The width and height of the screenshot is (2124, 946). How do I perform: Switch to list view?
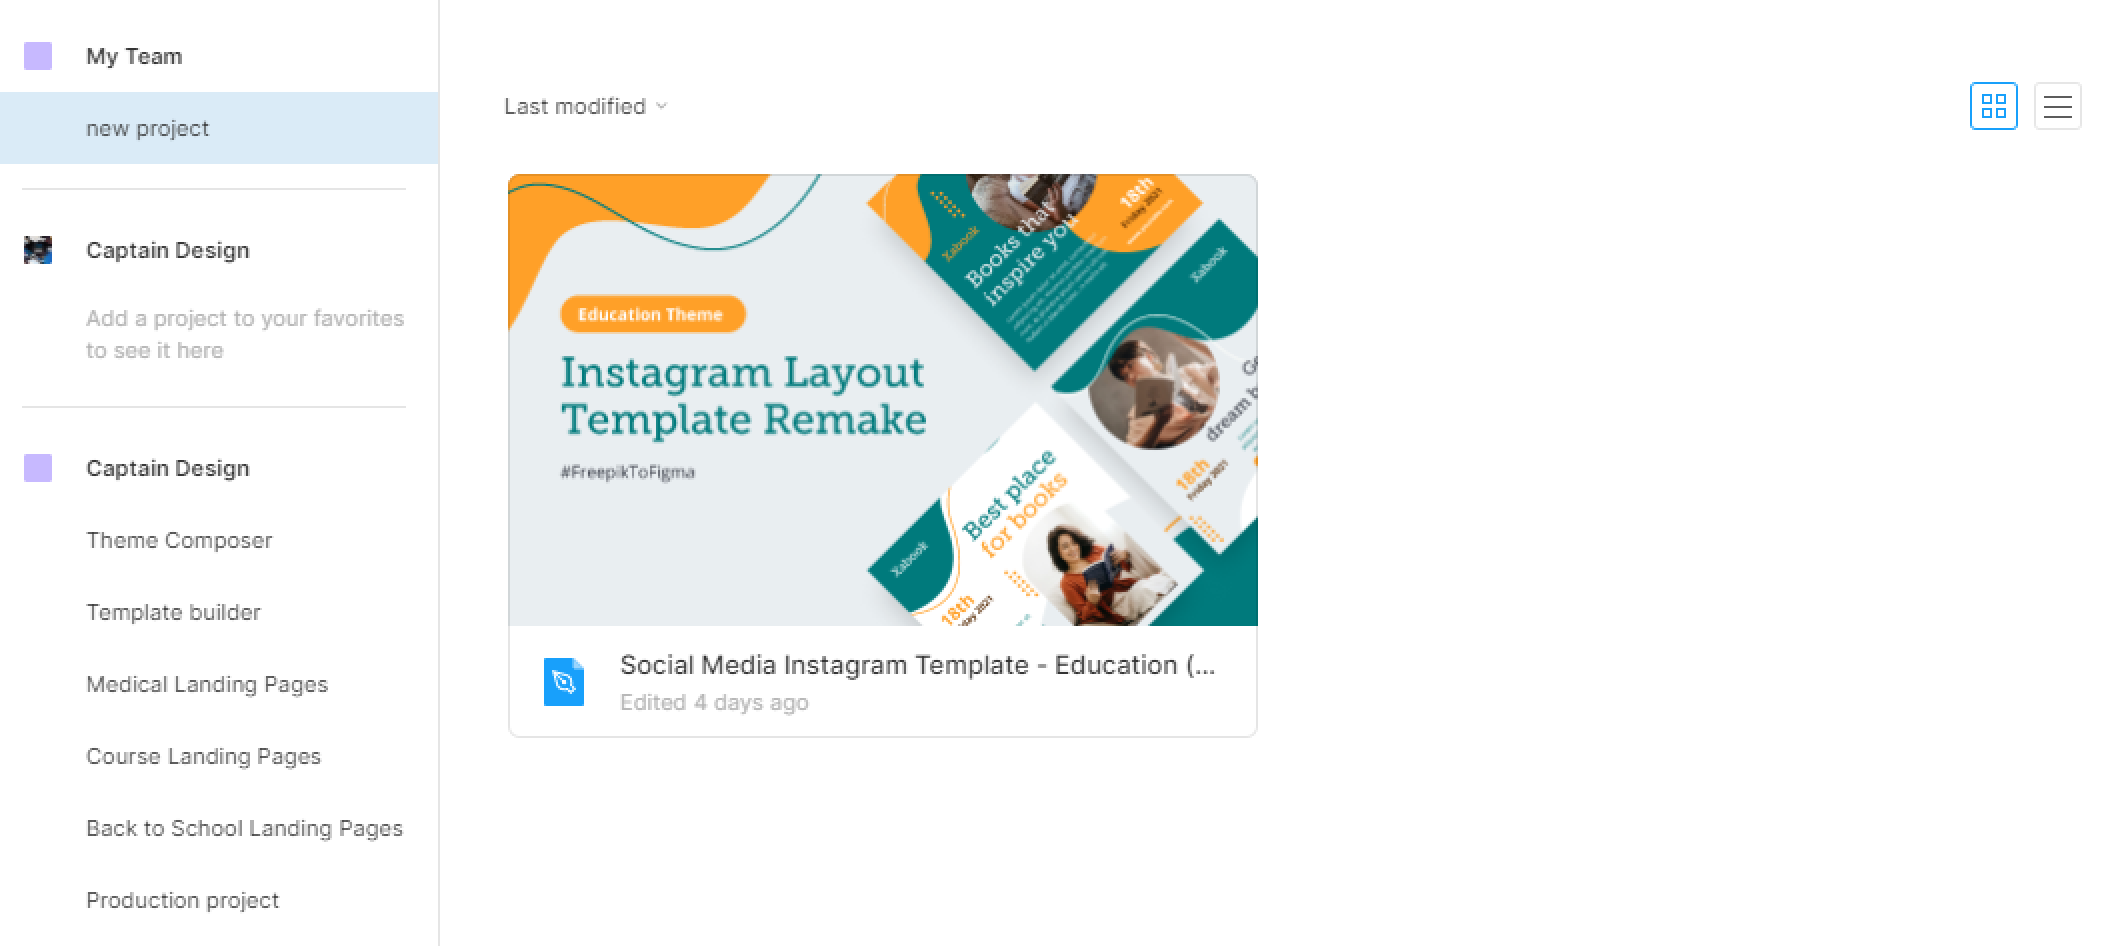(2057, 106)
